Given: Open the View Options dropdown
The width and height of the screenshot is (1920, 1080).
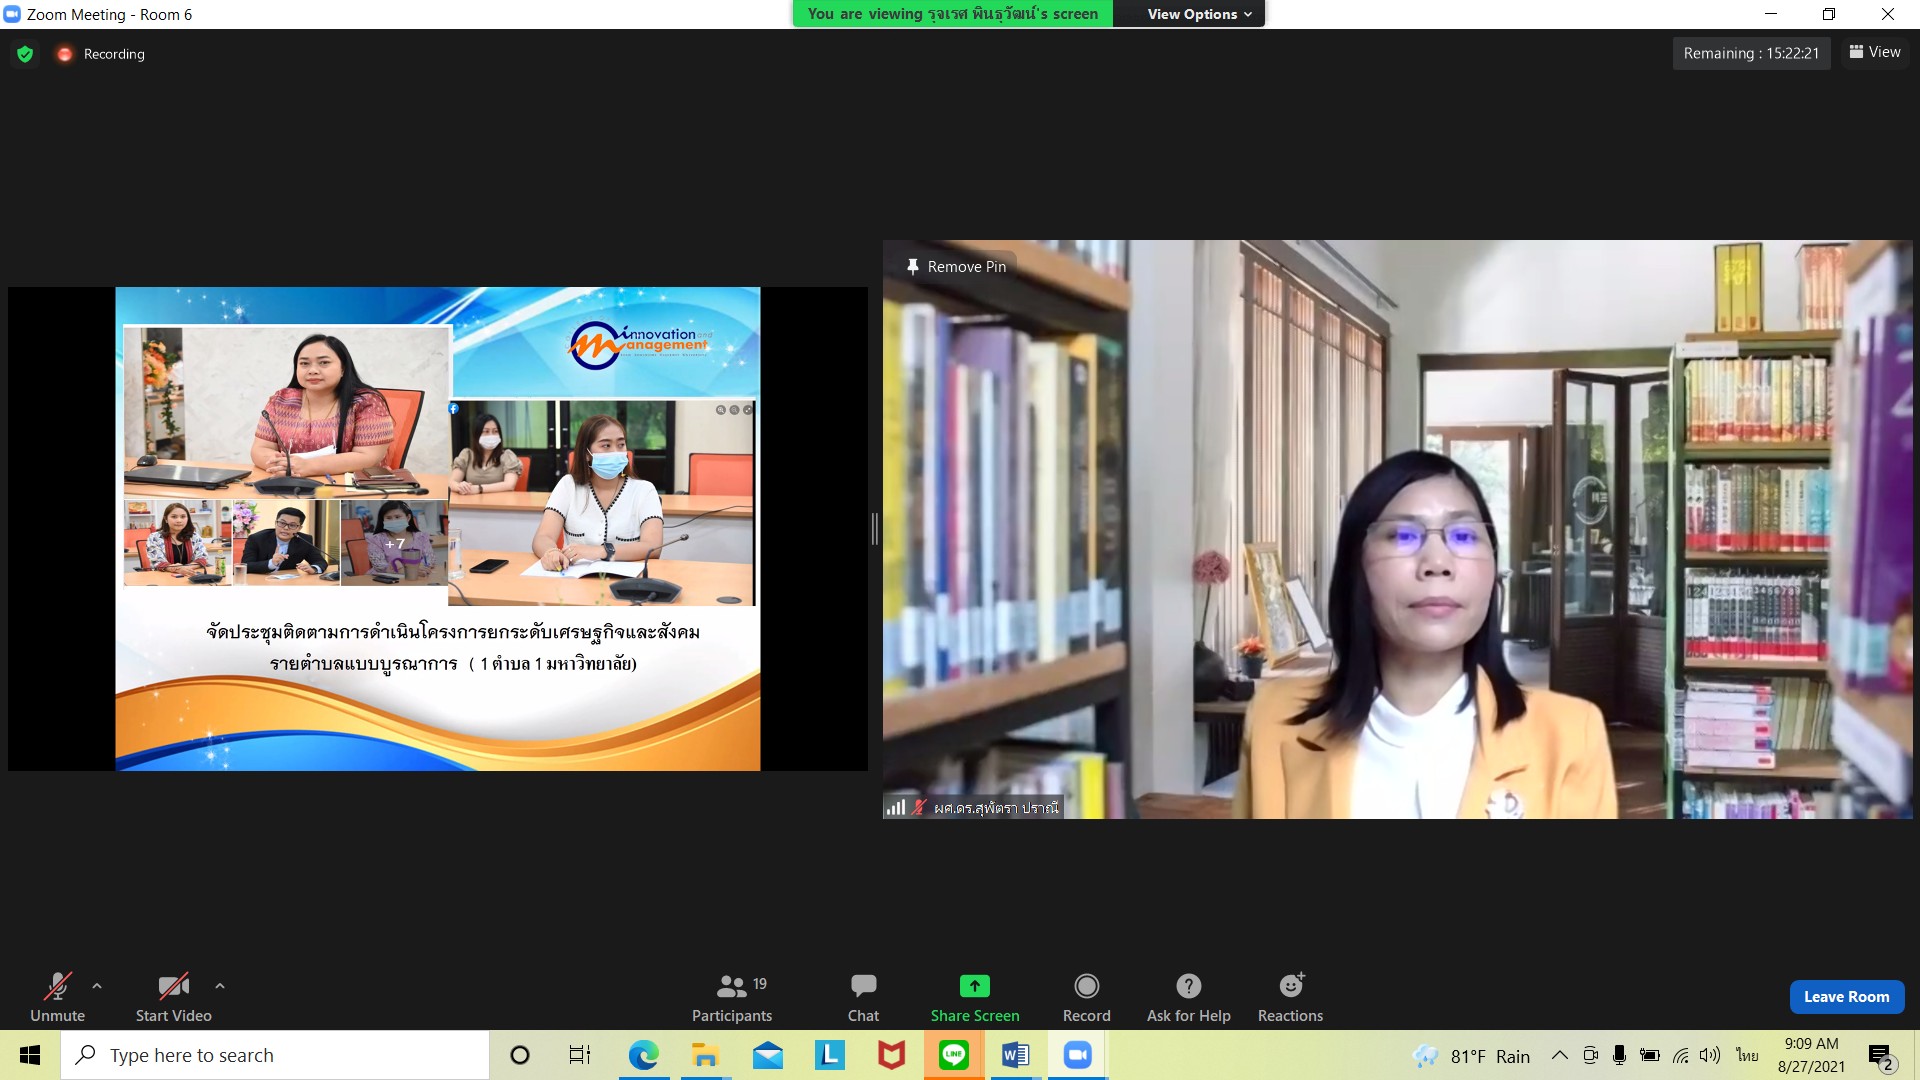Looking at the screenshot, I should point(1198,14).
